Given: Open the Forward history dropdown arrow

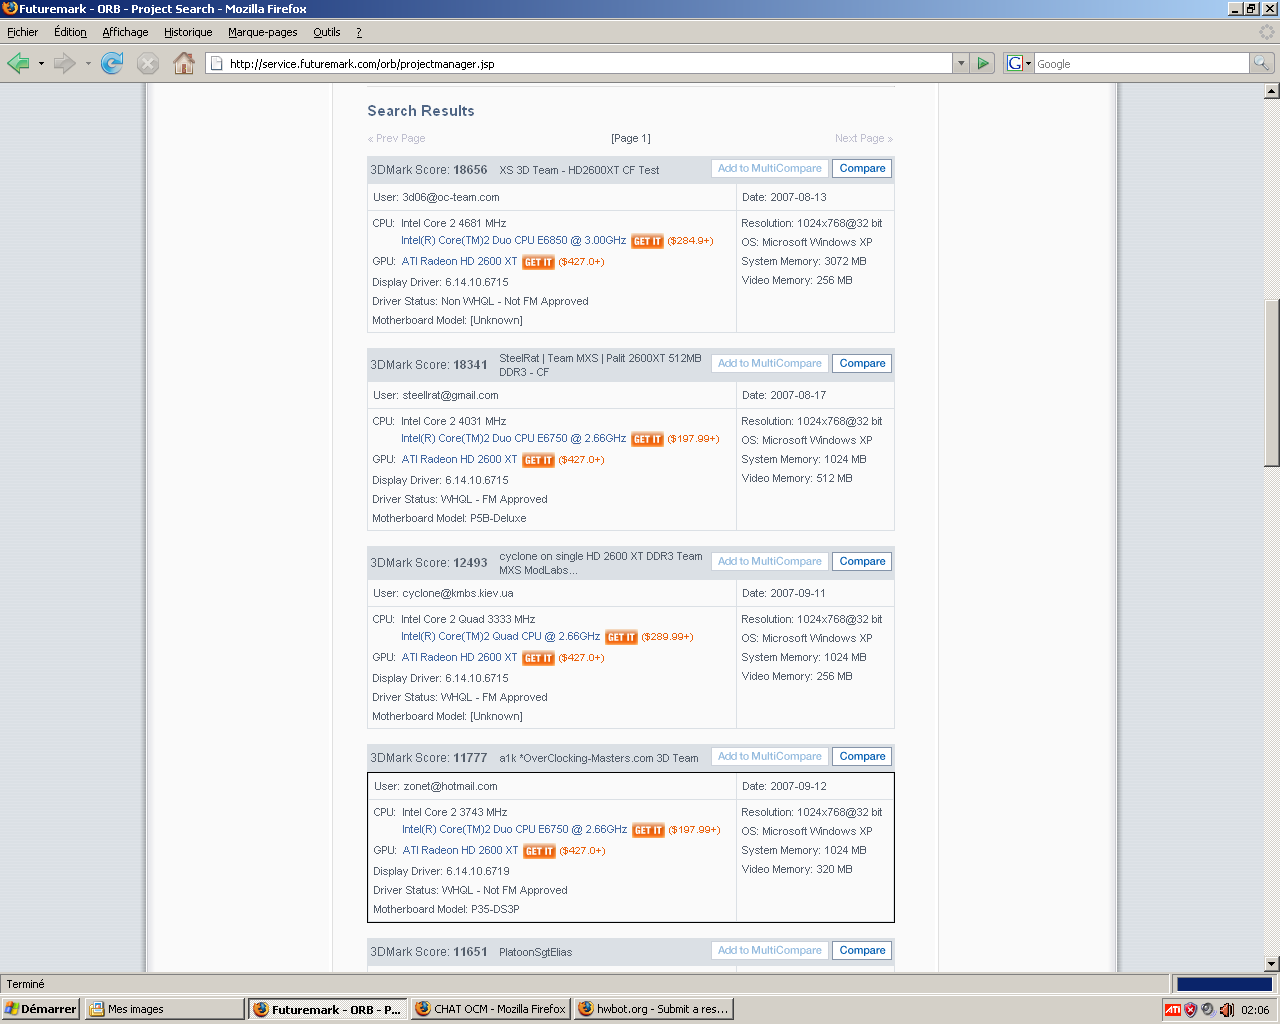Looking at the screenshot, I should point(88,64).
